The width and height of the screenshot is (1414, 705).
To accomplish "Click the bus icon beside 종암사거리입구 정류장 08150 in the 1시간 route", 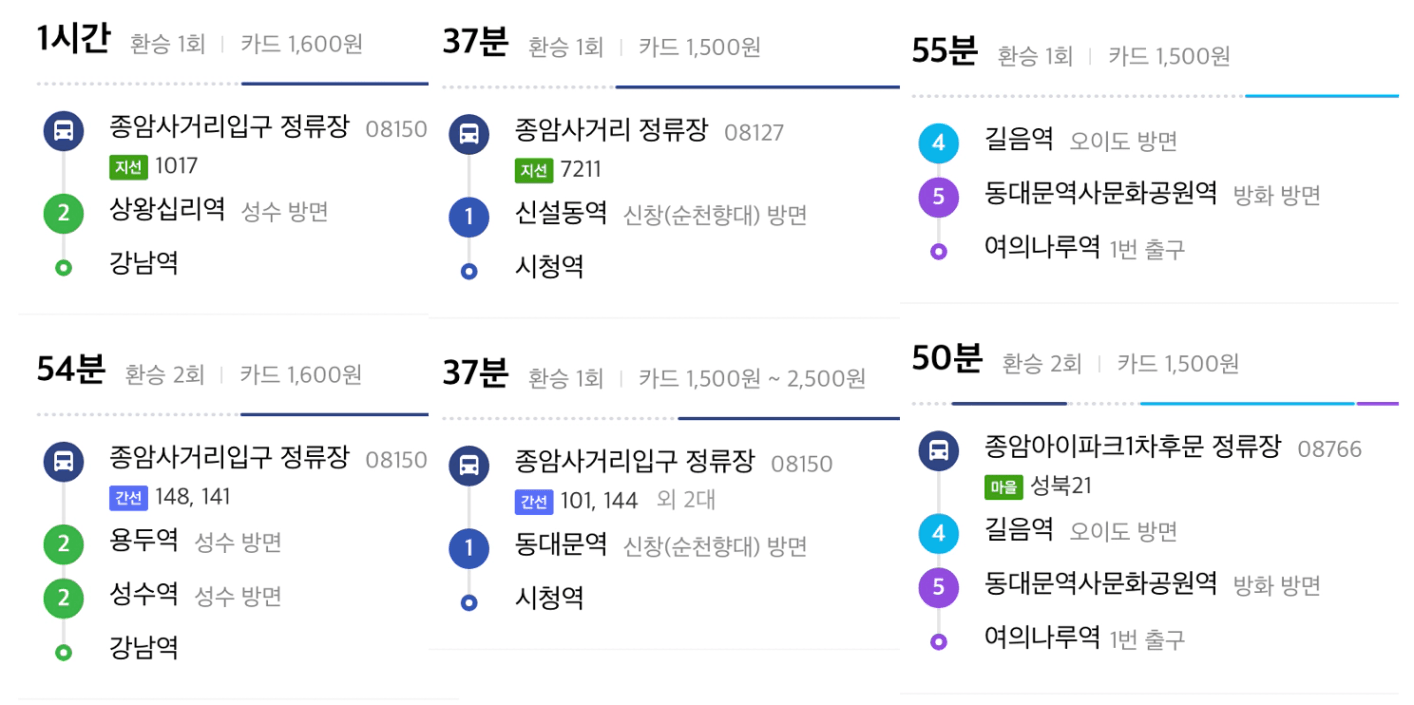I will coord(63,131).
